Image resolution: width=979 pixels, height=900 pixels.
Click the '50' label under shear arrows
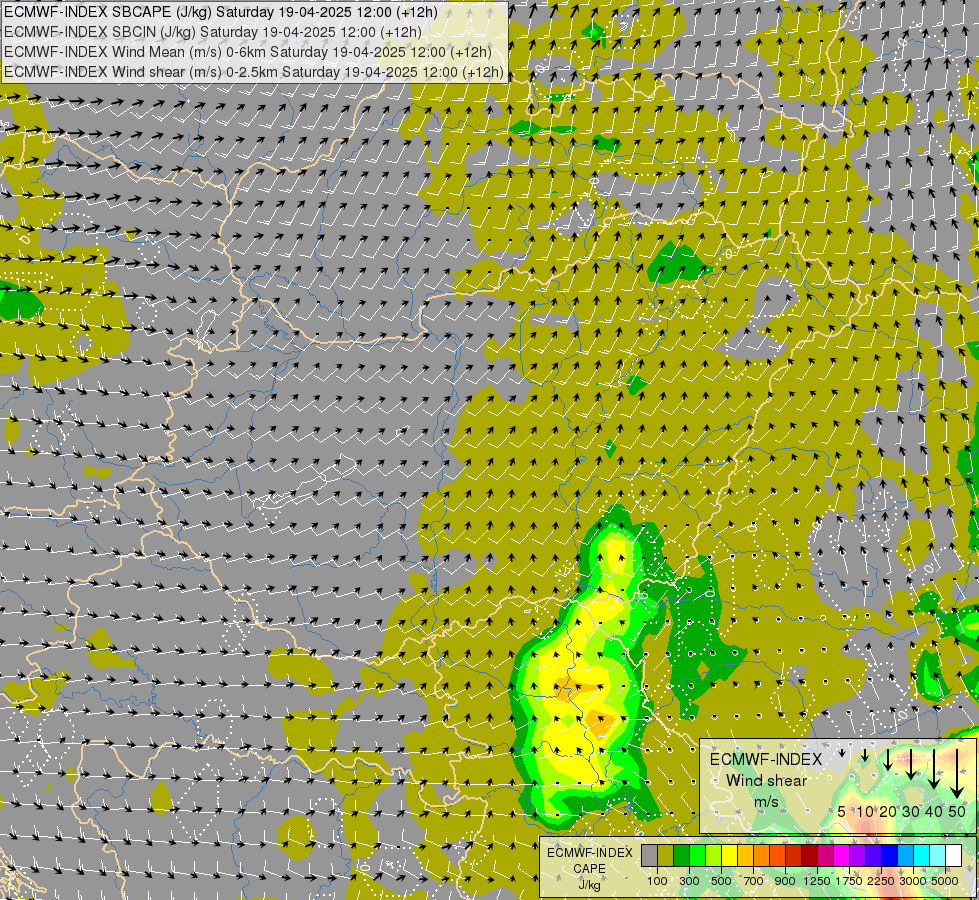click(957, 811)
